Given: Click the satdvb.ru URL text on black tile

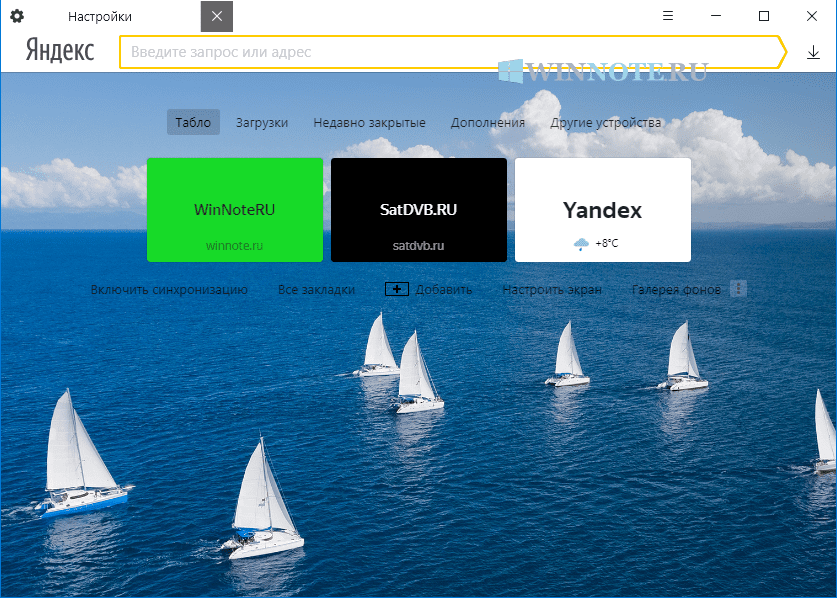Looking at the screenshot, I should pyautogui.click(x=418, y=246).
